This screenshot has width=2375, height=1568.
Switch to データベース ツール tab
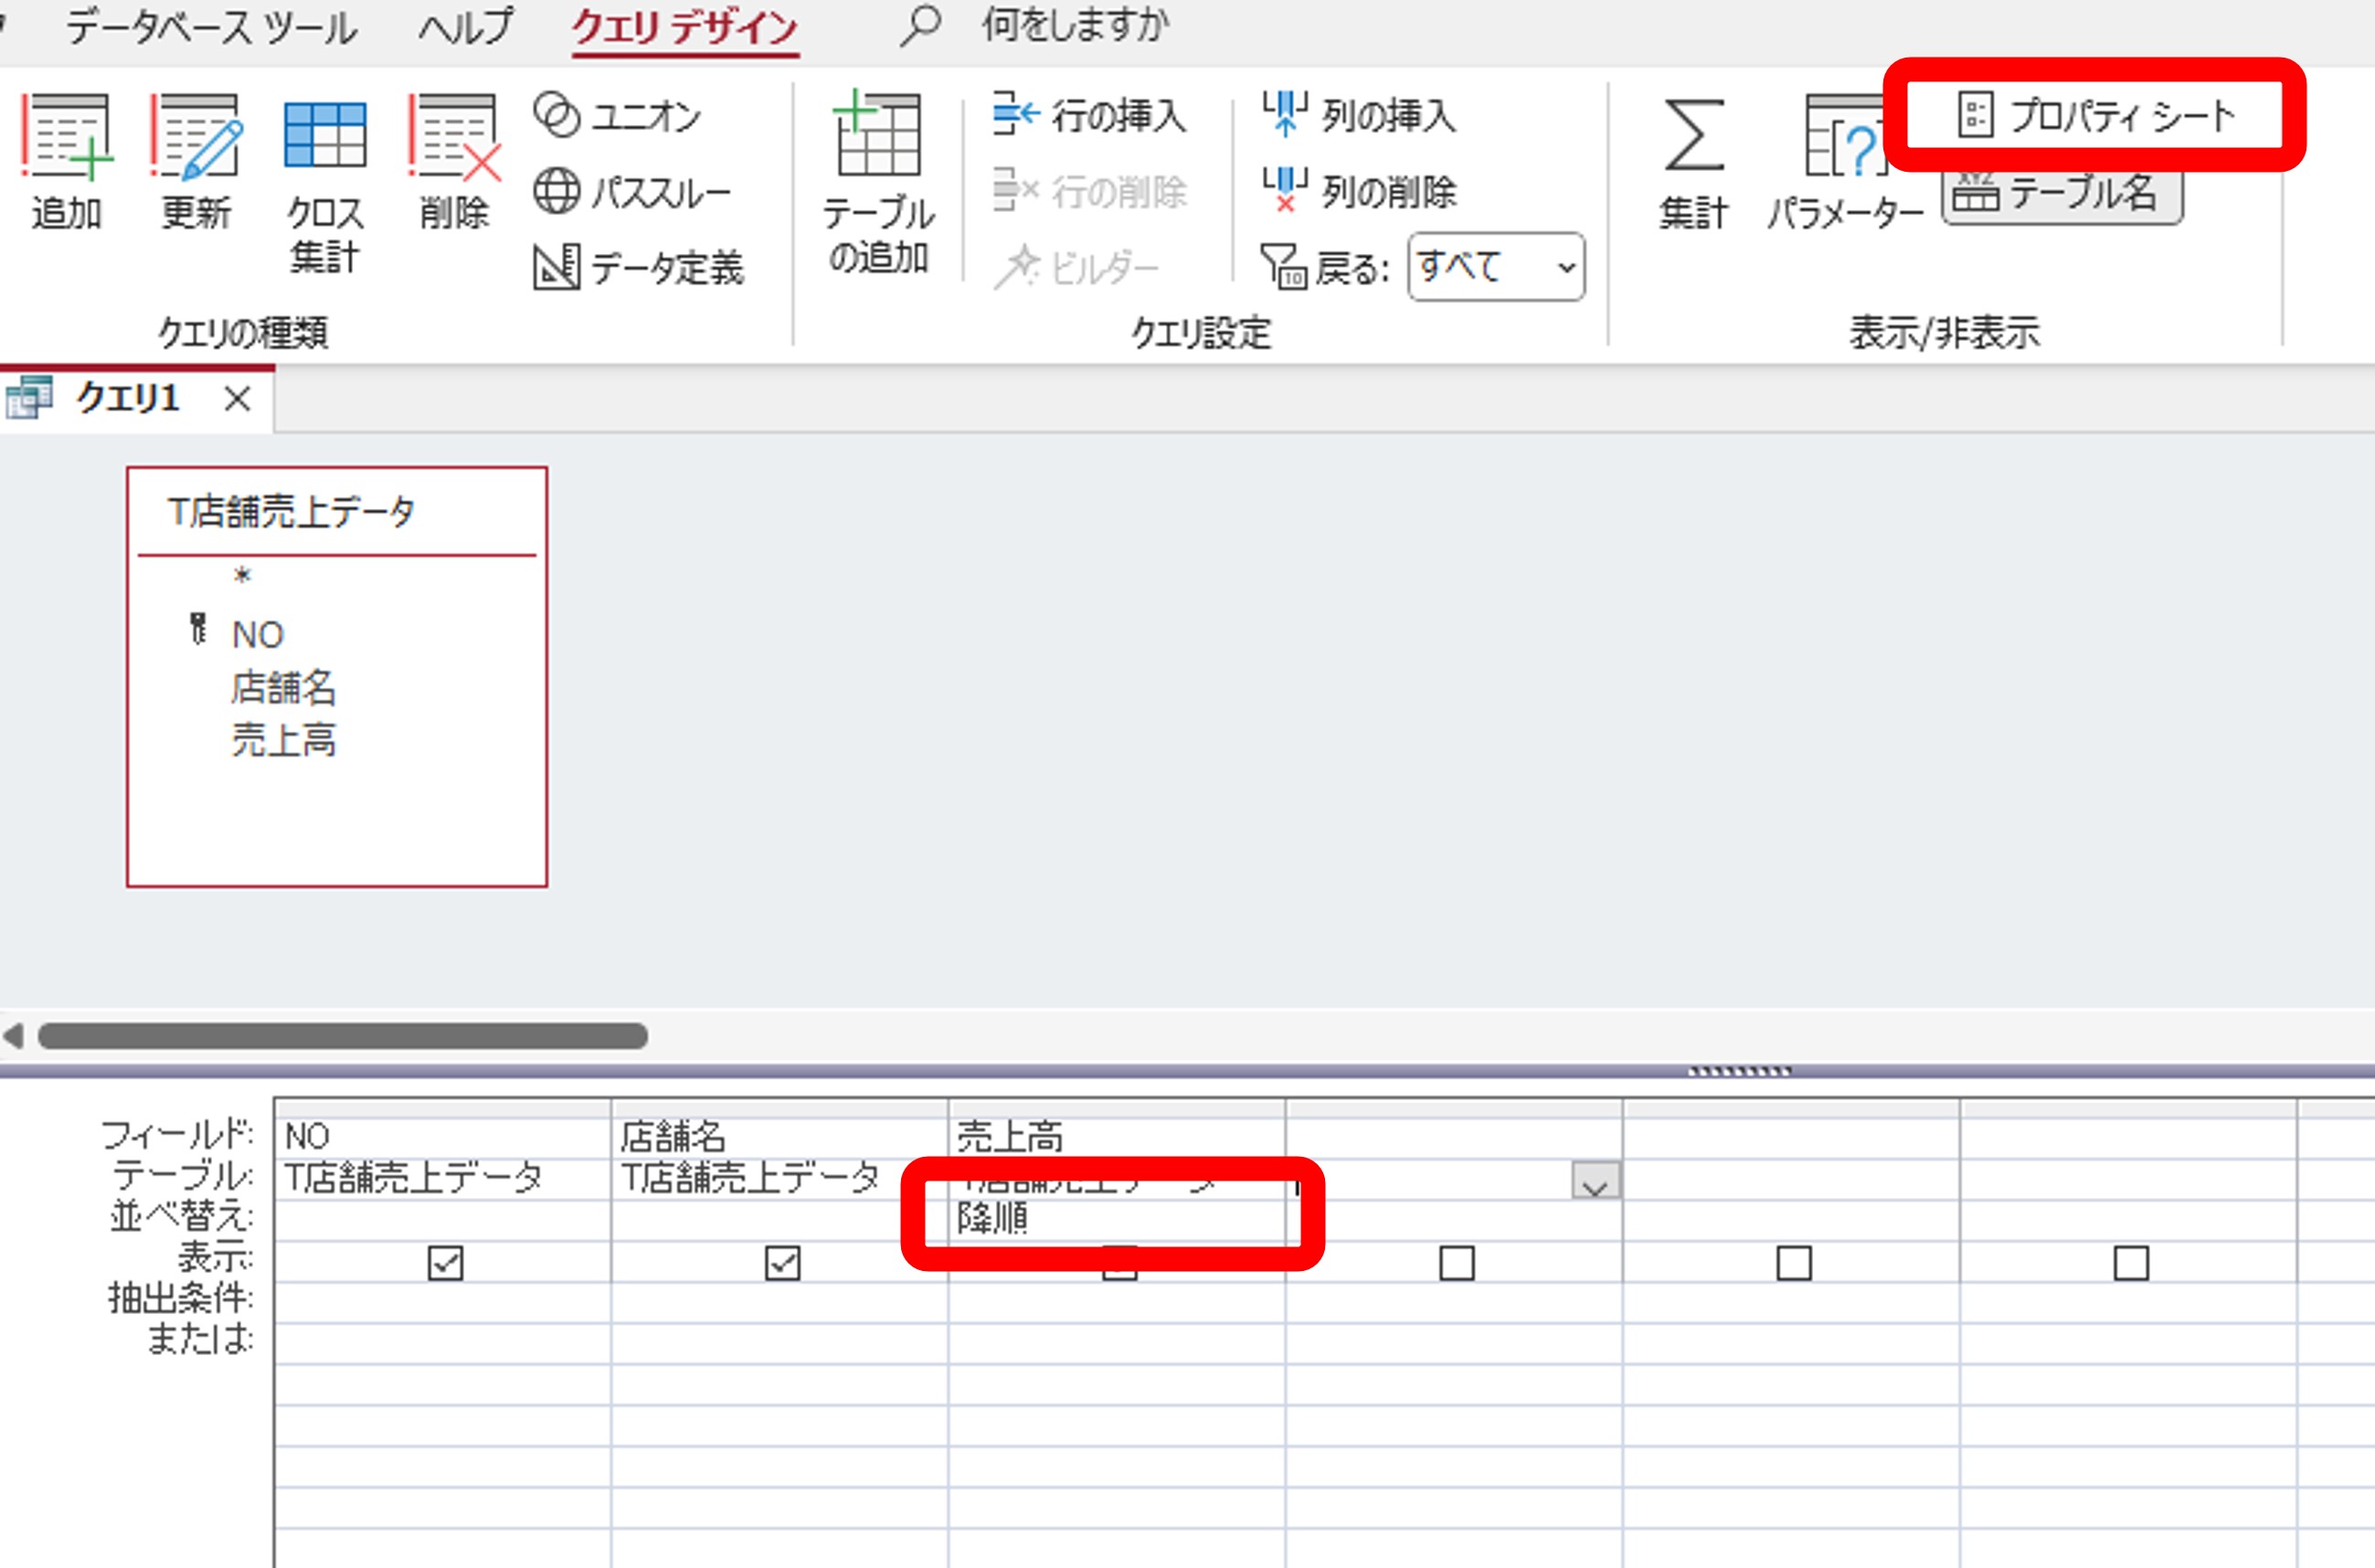tap(211, 27)
